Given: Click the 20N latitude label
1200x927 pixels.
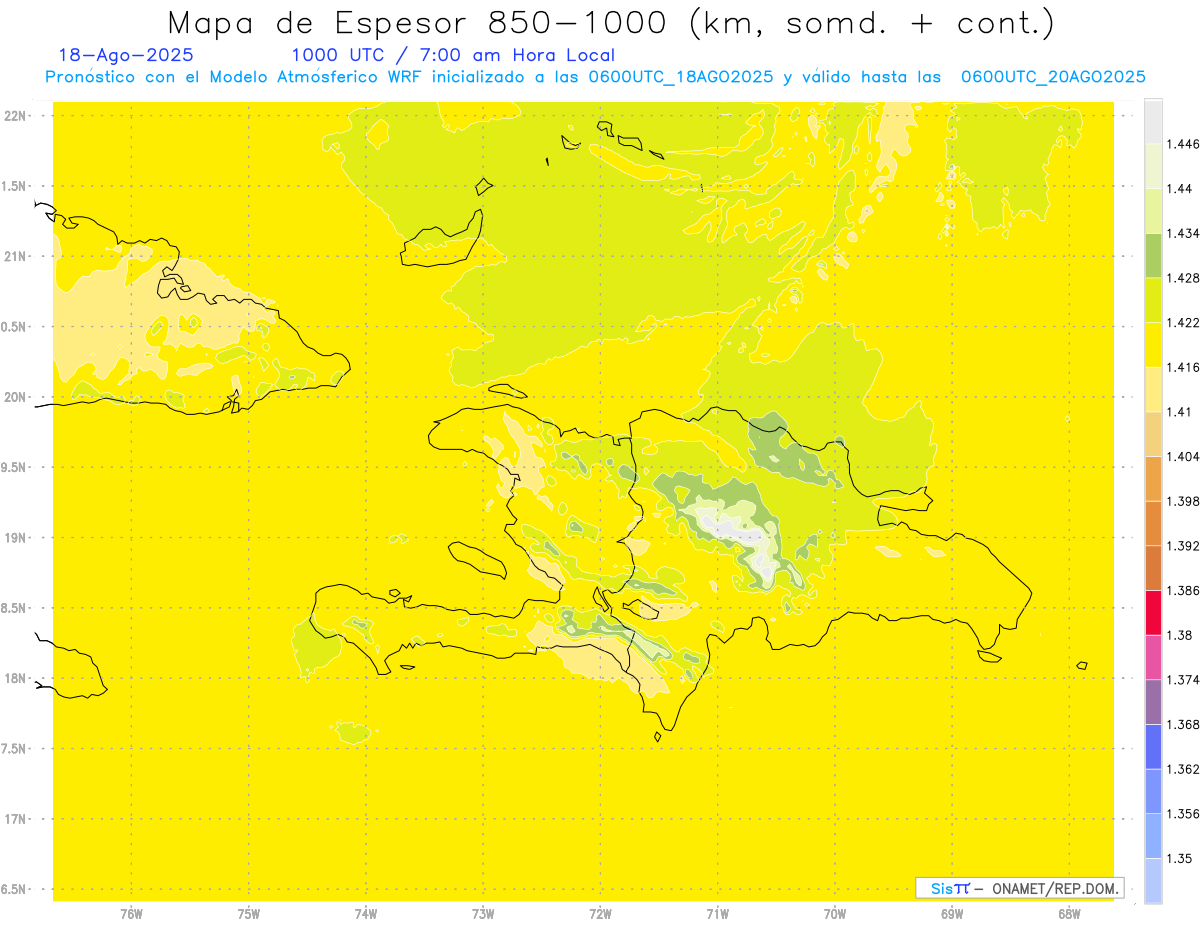Looking at the screenshot, I should (x=14, y=397).
